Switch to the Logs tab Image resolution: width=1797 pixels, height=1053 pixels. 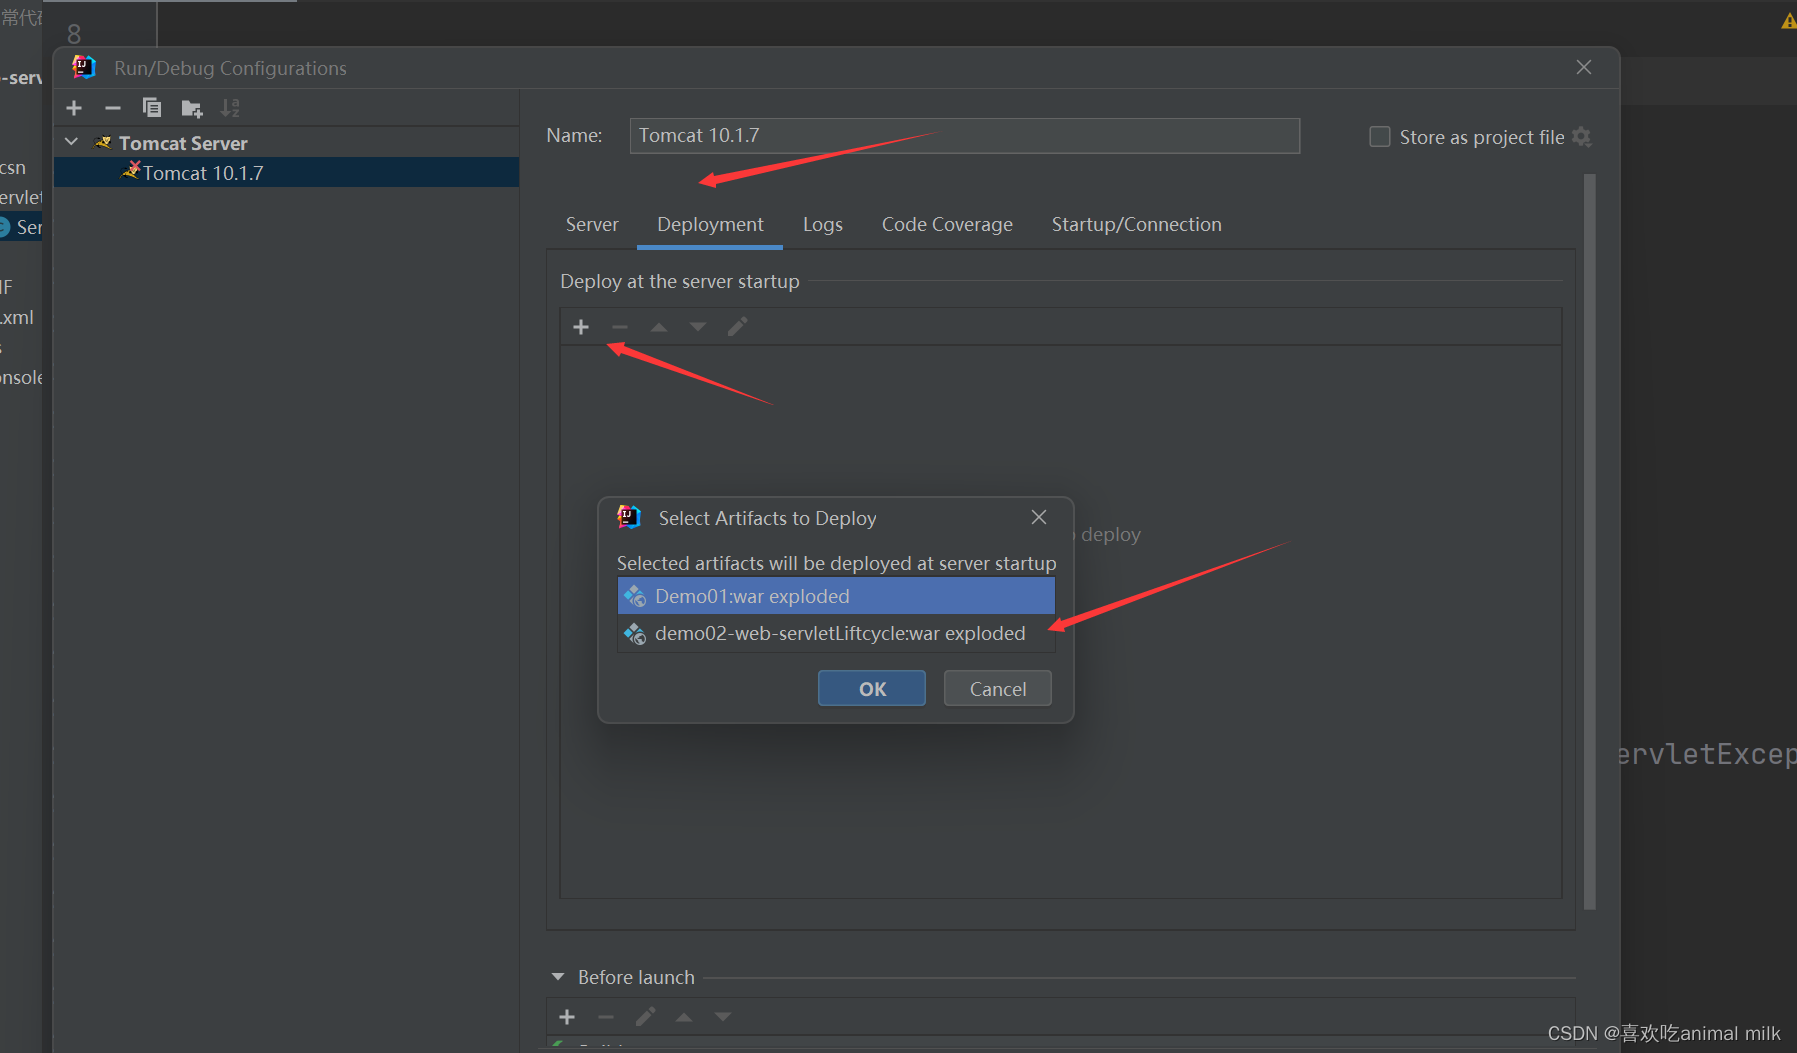[822, 224]
